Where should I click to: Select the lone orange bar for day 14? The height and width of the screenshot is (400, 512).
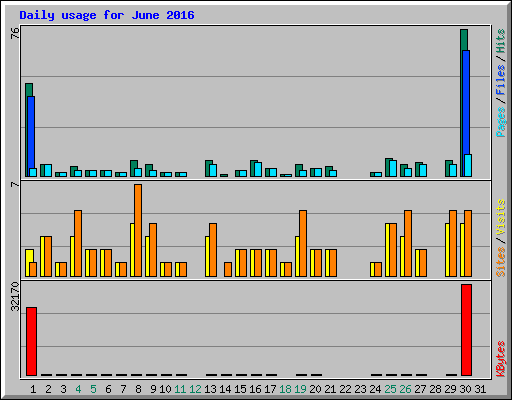(228, 269)
